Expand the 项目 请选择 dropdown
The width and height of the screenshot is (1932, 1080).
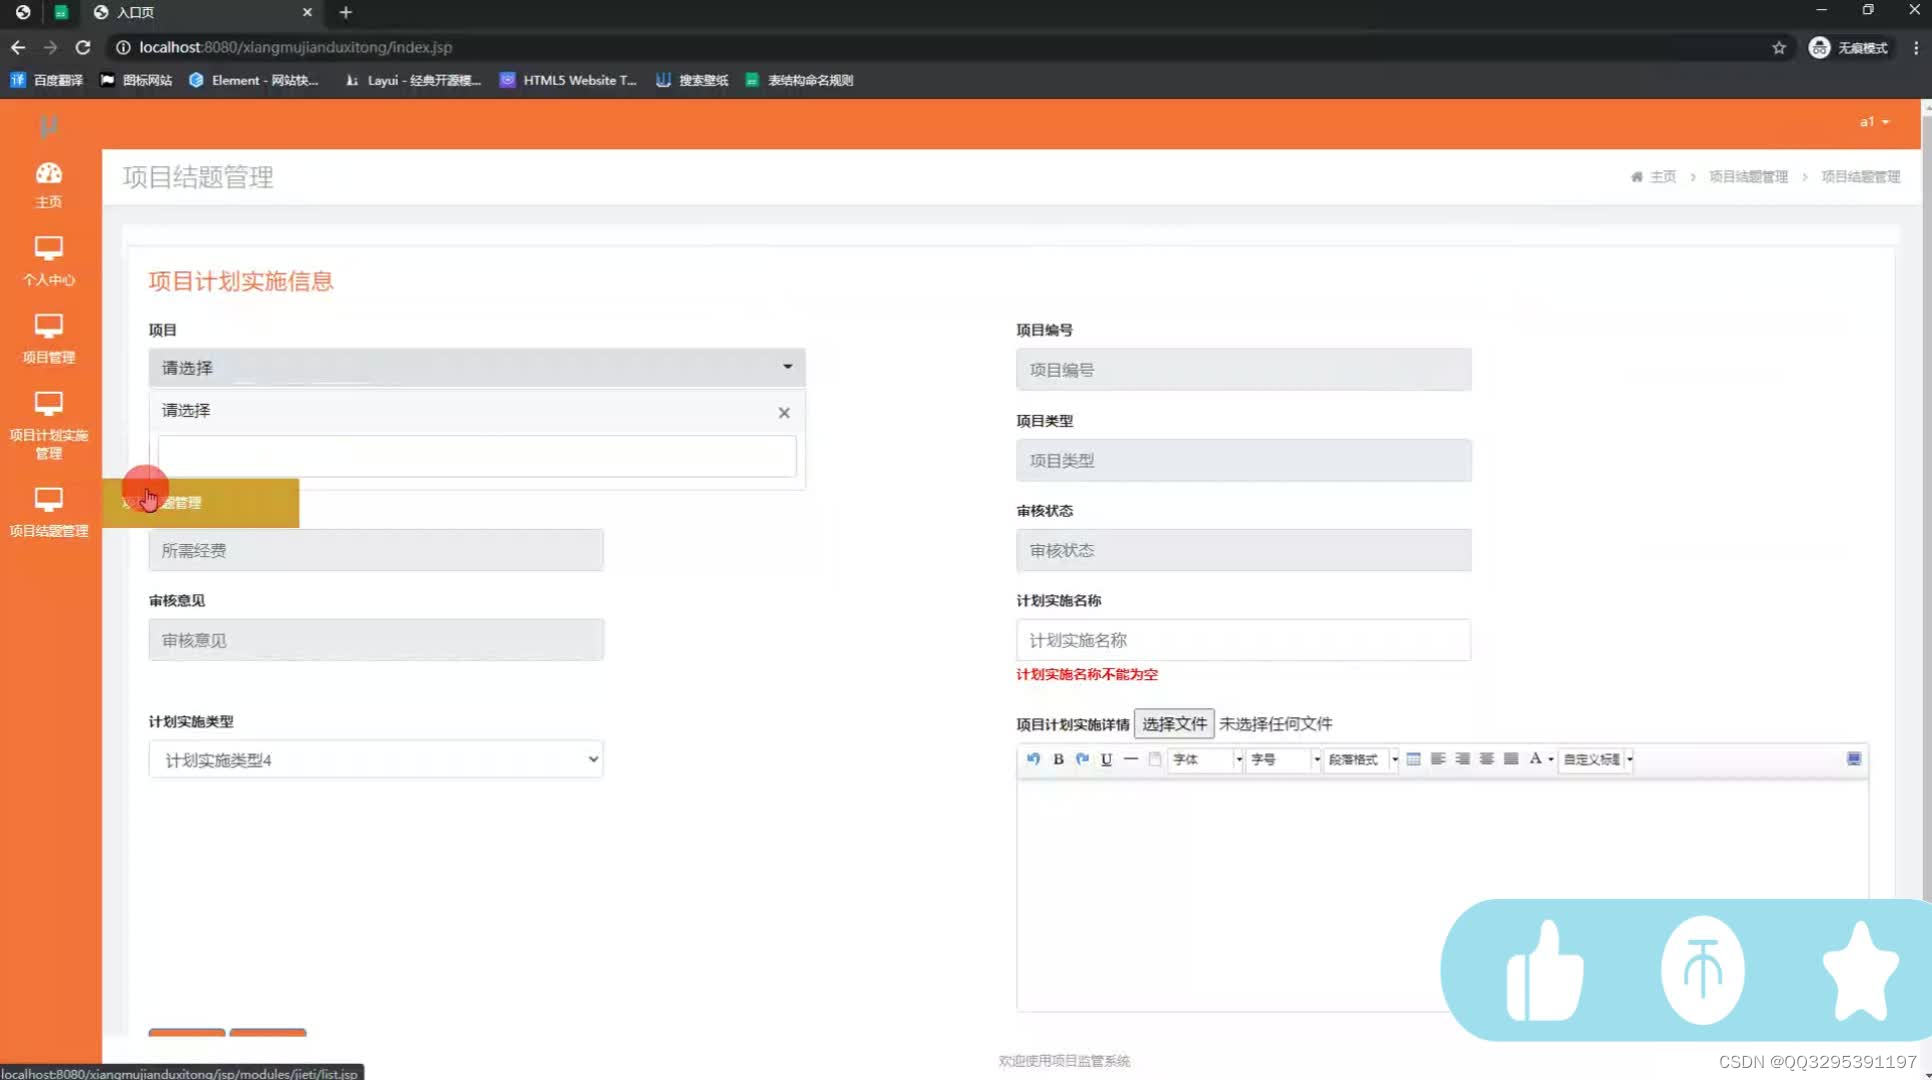click(477, 367)
